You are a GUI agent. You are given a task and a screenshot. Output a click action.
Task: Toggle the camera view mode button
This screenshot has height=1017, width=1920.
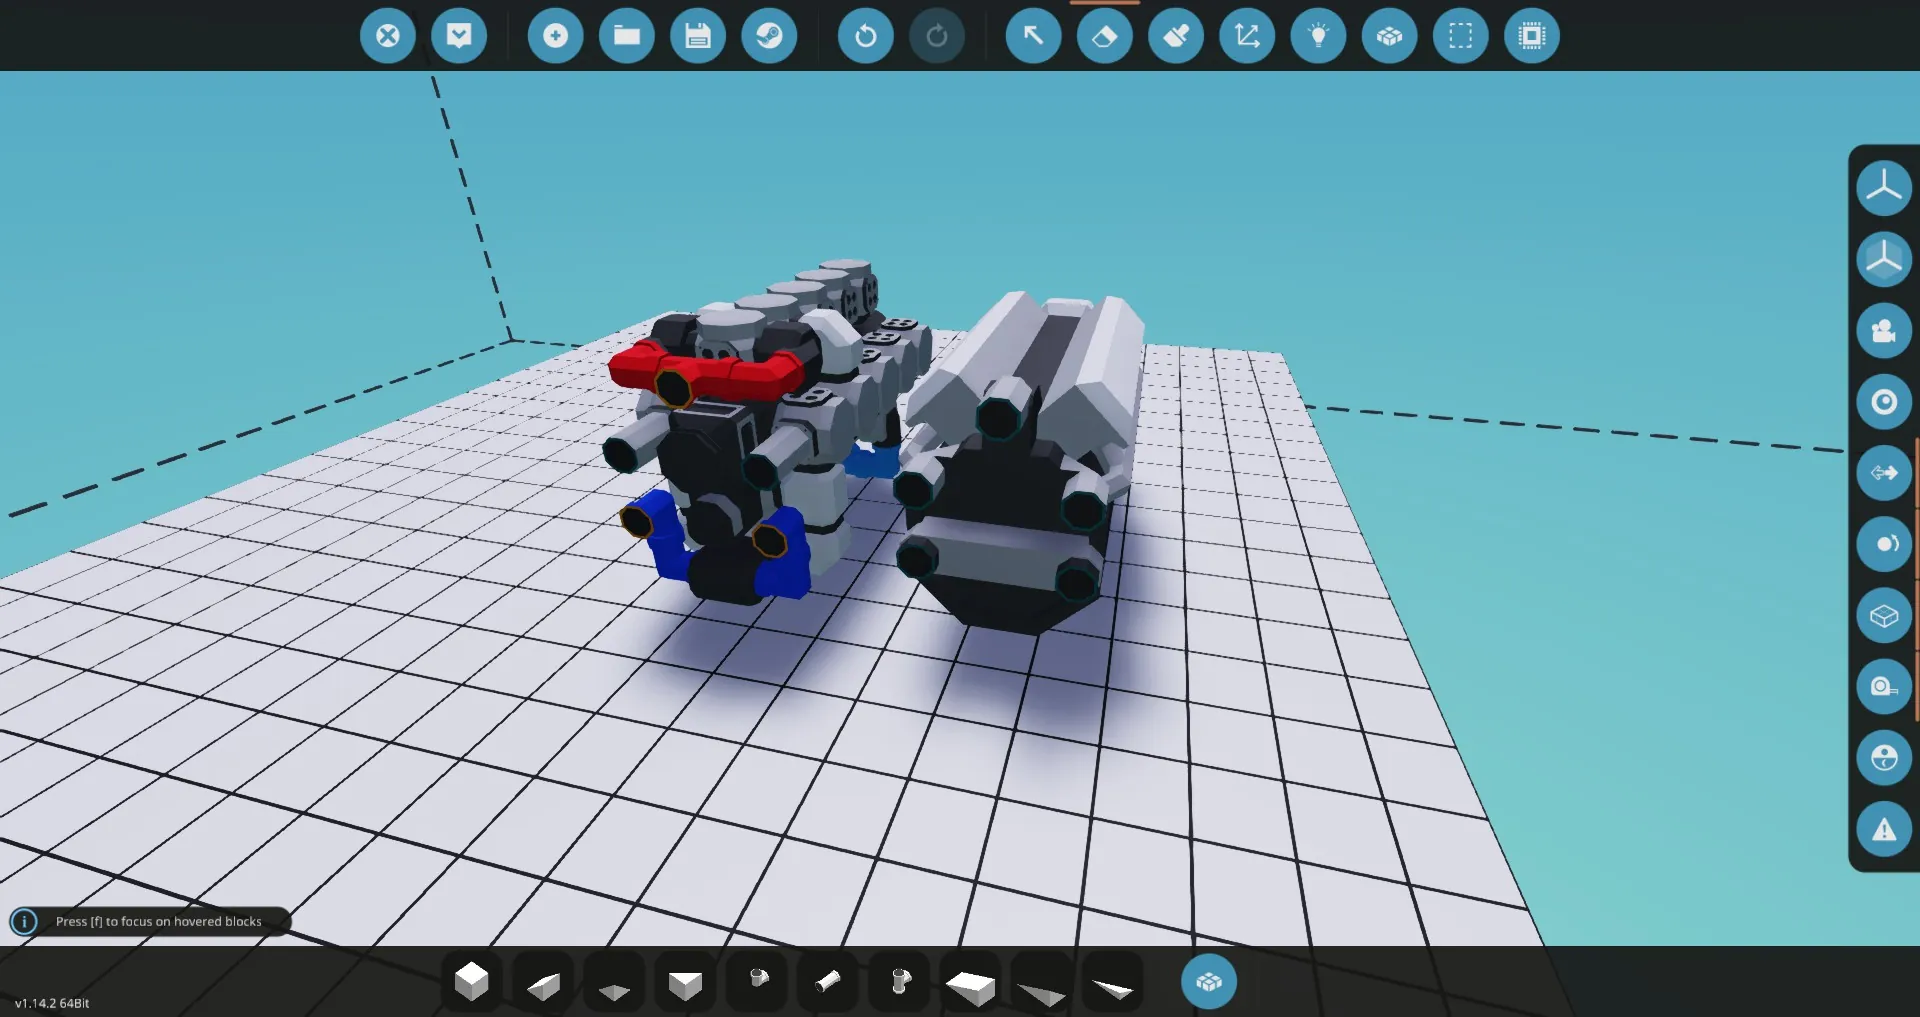[x=1884, y=331]
